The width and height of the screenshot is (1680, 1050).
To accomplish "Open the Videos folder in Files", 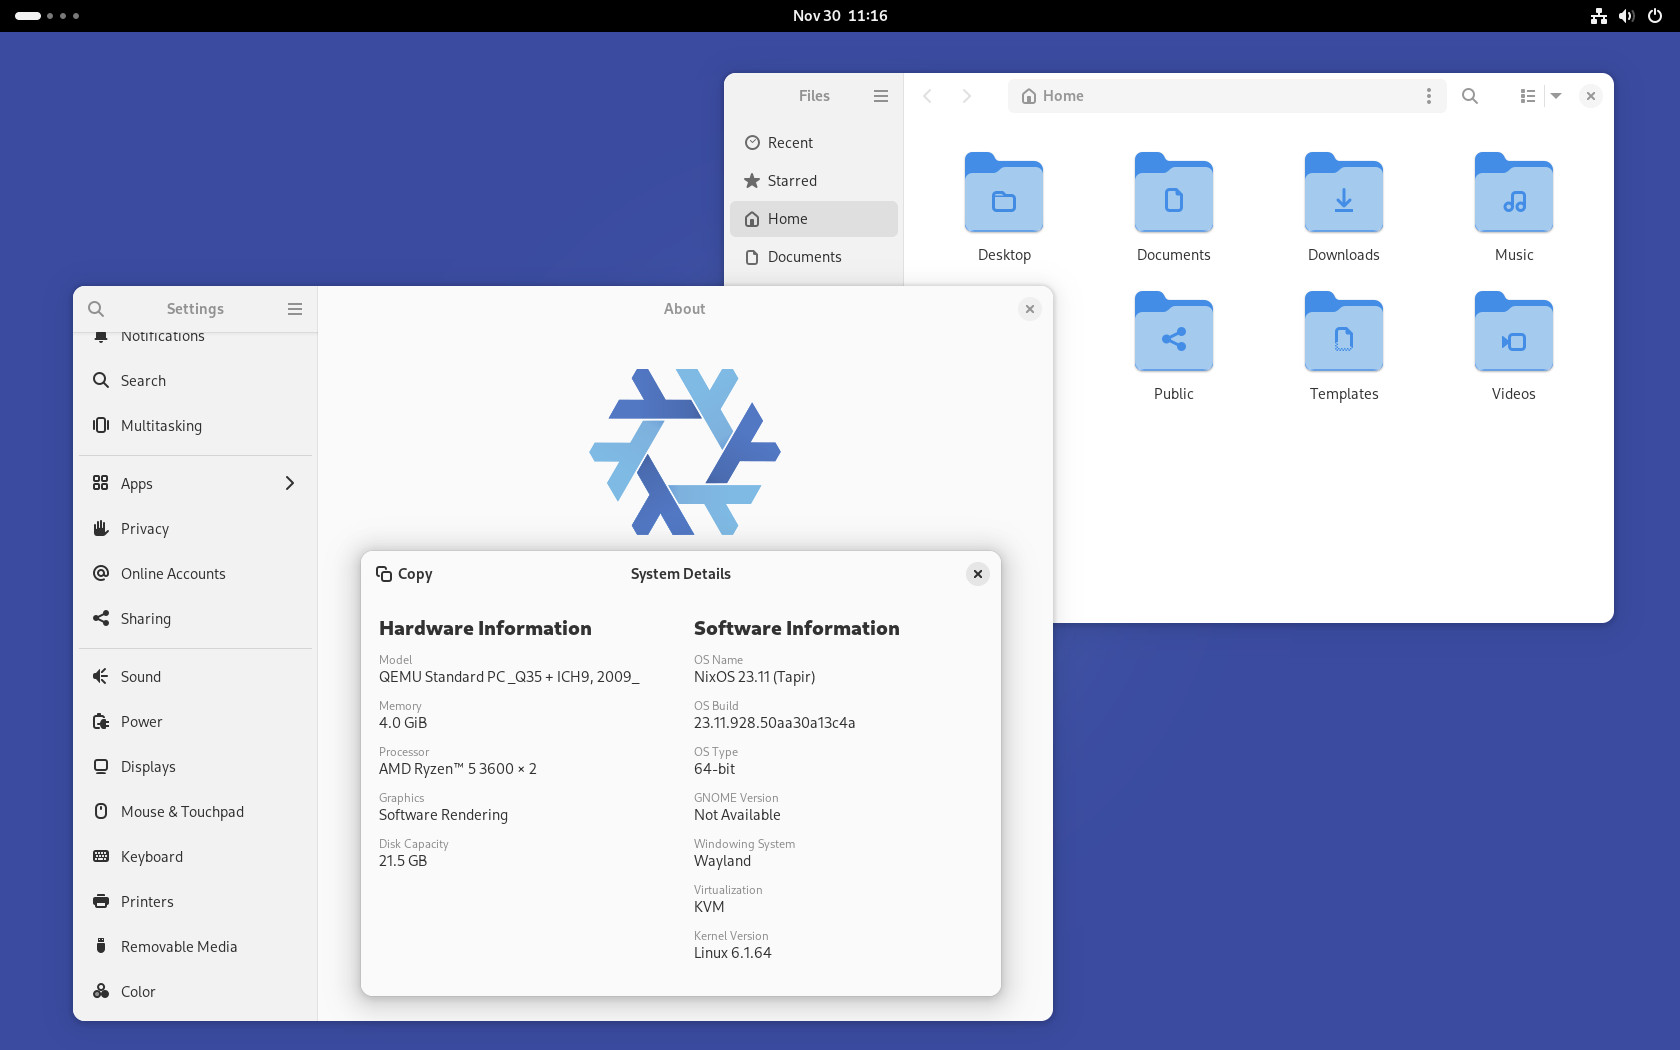I will (x=1514, y=332).
